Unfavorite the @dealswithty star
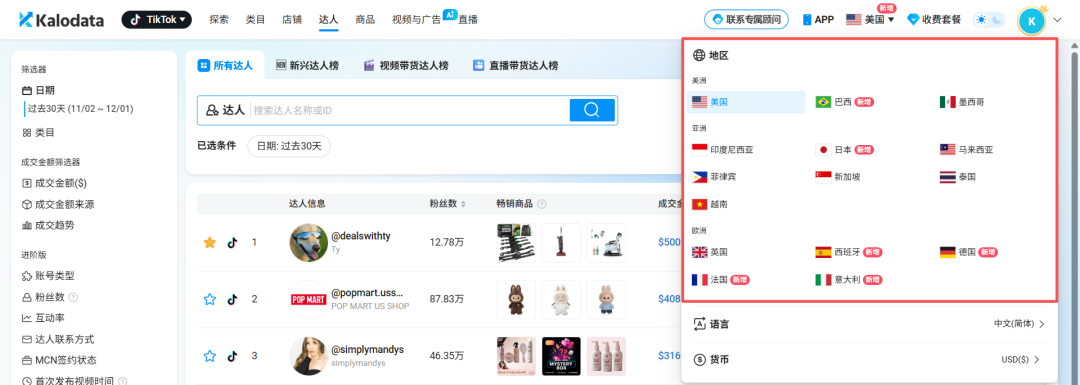1080x385 pixels. click(210, 242)
